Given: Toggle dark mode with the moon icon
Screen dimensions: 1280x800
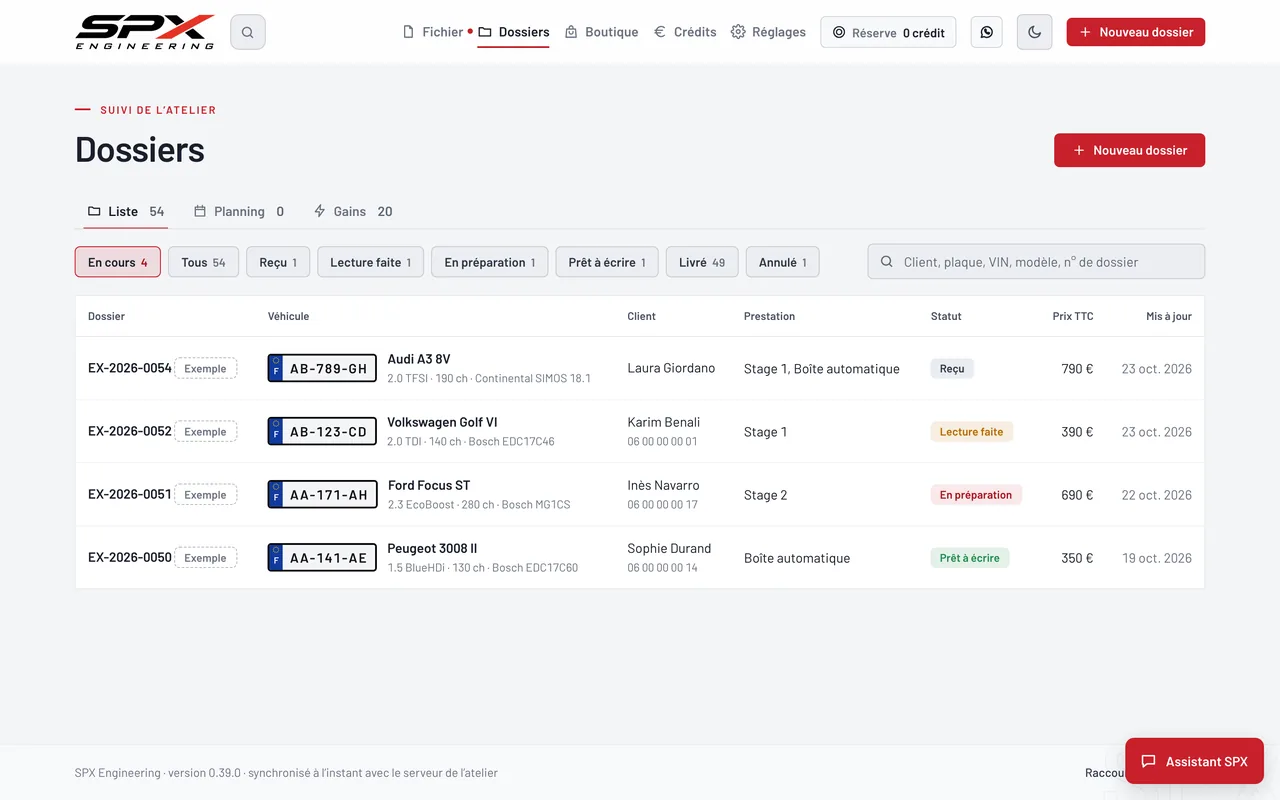Looking at the screenshot, I should tap(1035, 32).
